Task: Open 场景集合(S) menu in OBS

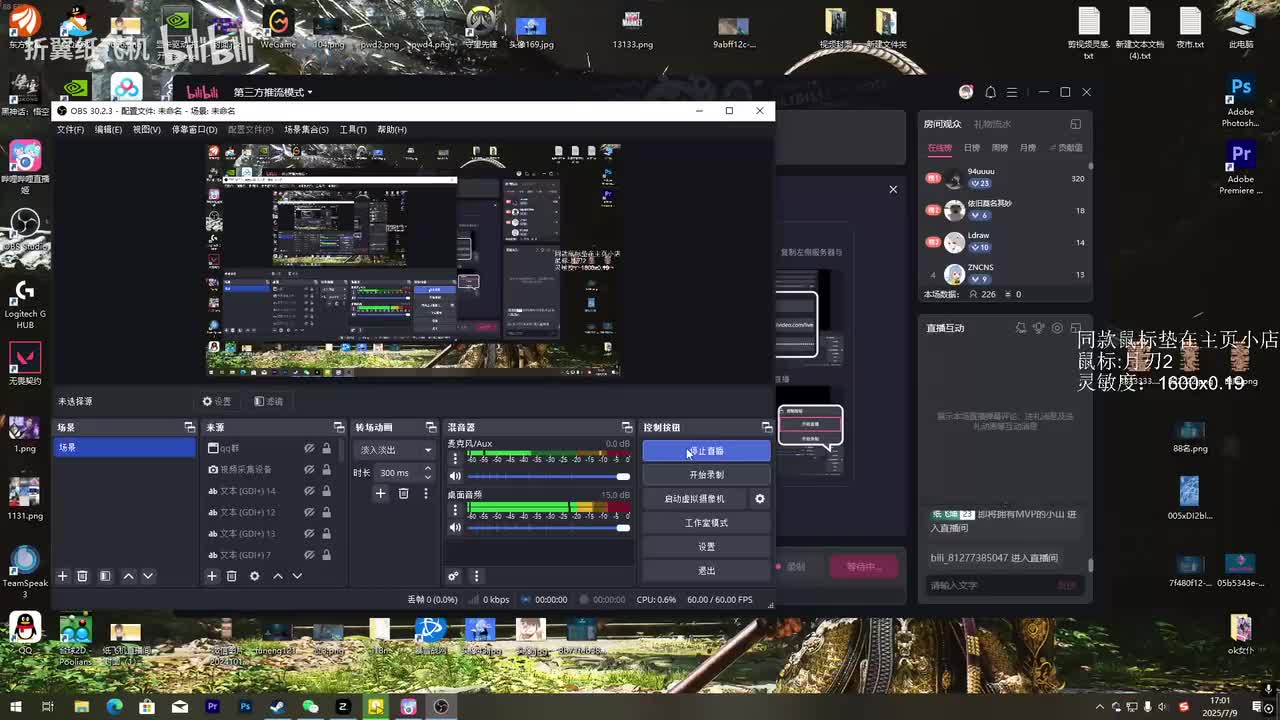Action: [306, 129]
